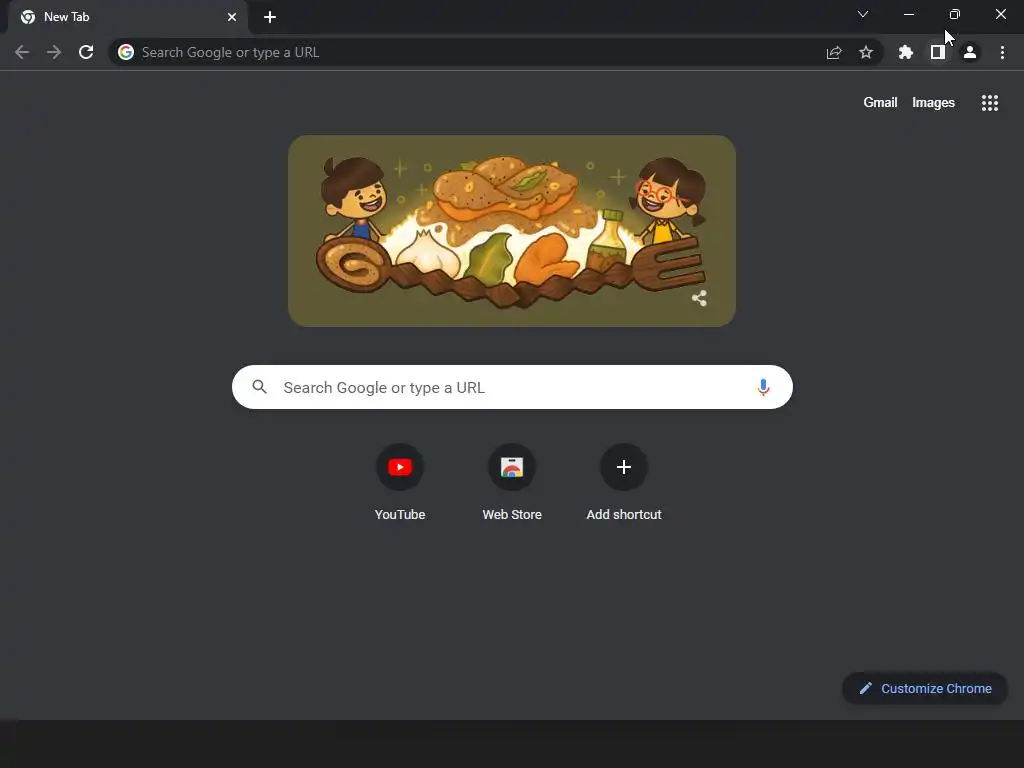Click the Google icon in address bar
Viewport: 1024px width, 768px height.
[126, 52]
